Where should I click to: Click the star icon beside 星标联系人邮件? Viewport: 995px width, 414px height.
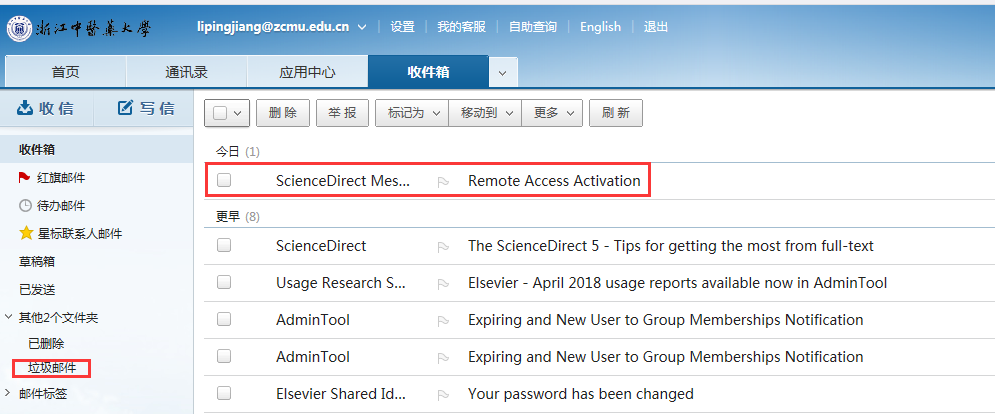26,234
